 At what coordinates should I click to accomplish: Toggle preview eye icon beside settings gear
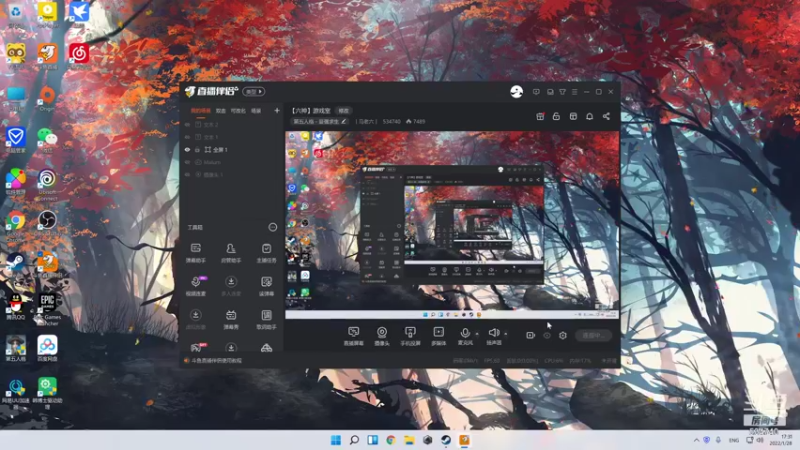[547, 335]
